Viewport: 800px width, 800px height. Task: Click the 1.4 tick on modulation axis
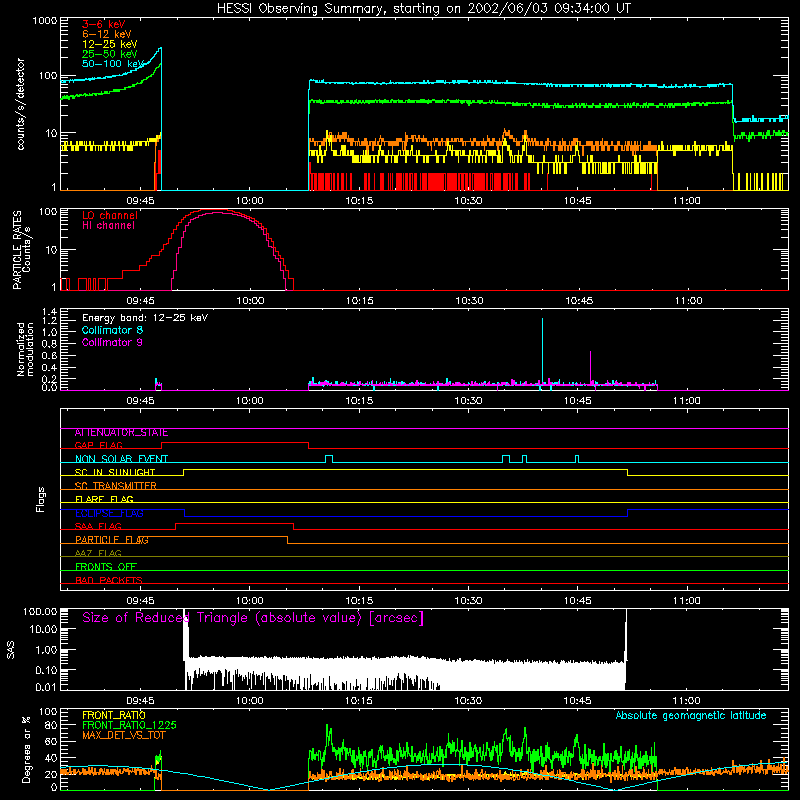pyautogui.click(x=49, y=311)
